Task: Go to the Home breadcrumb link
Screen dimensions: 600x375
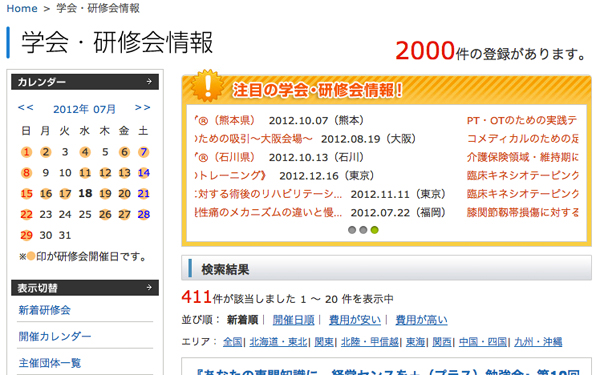Action: pyautogui.click(x=22, y=8)
